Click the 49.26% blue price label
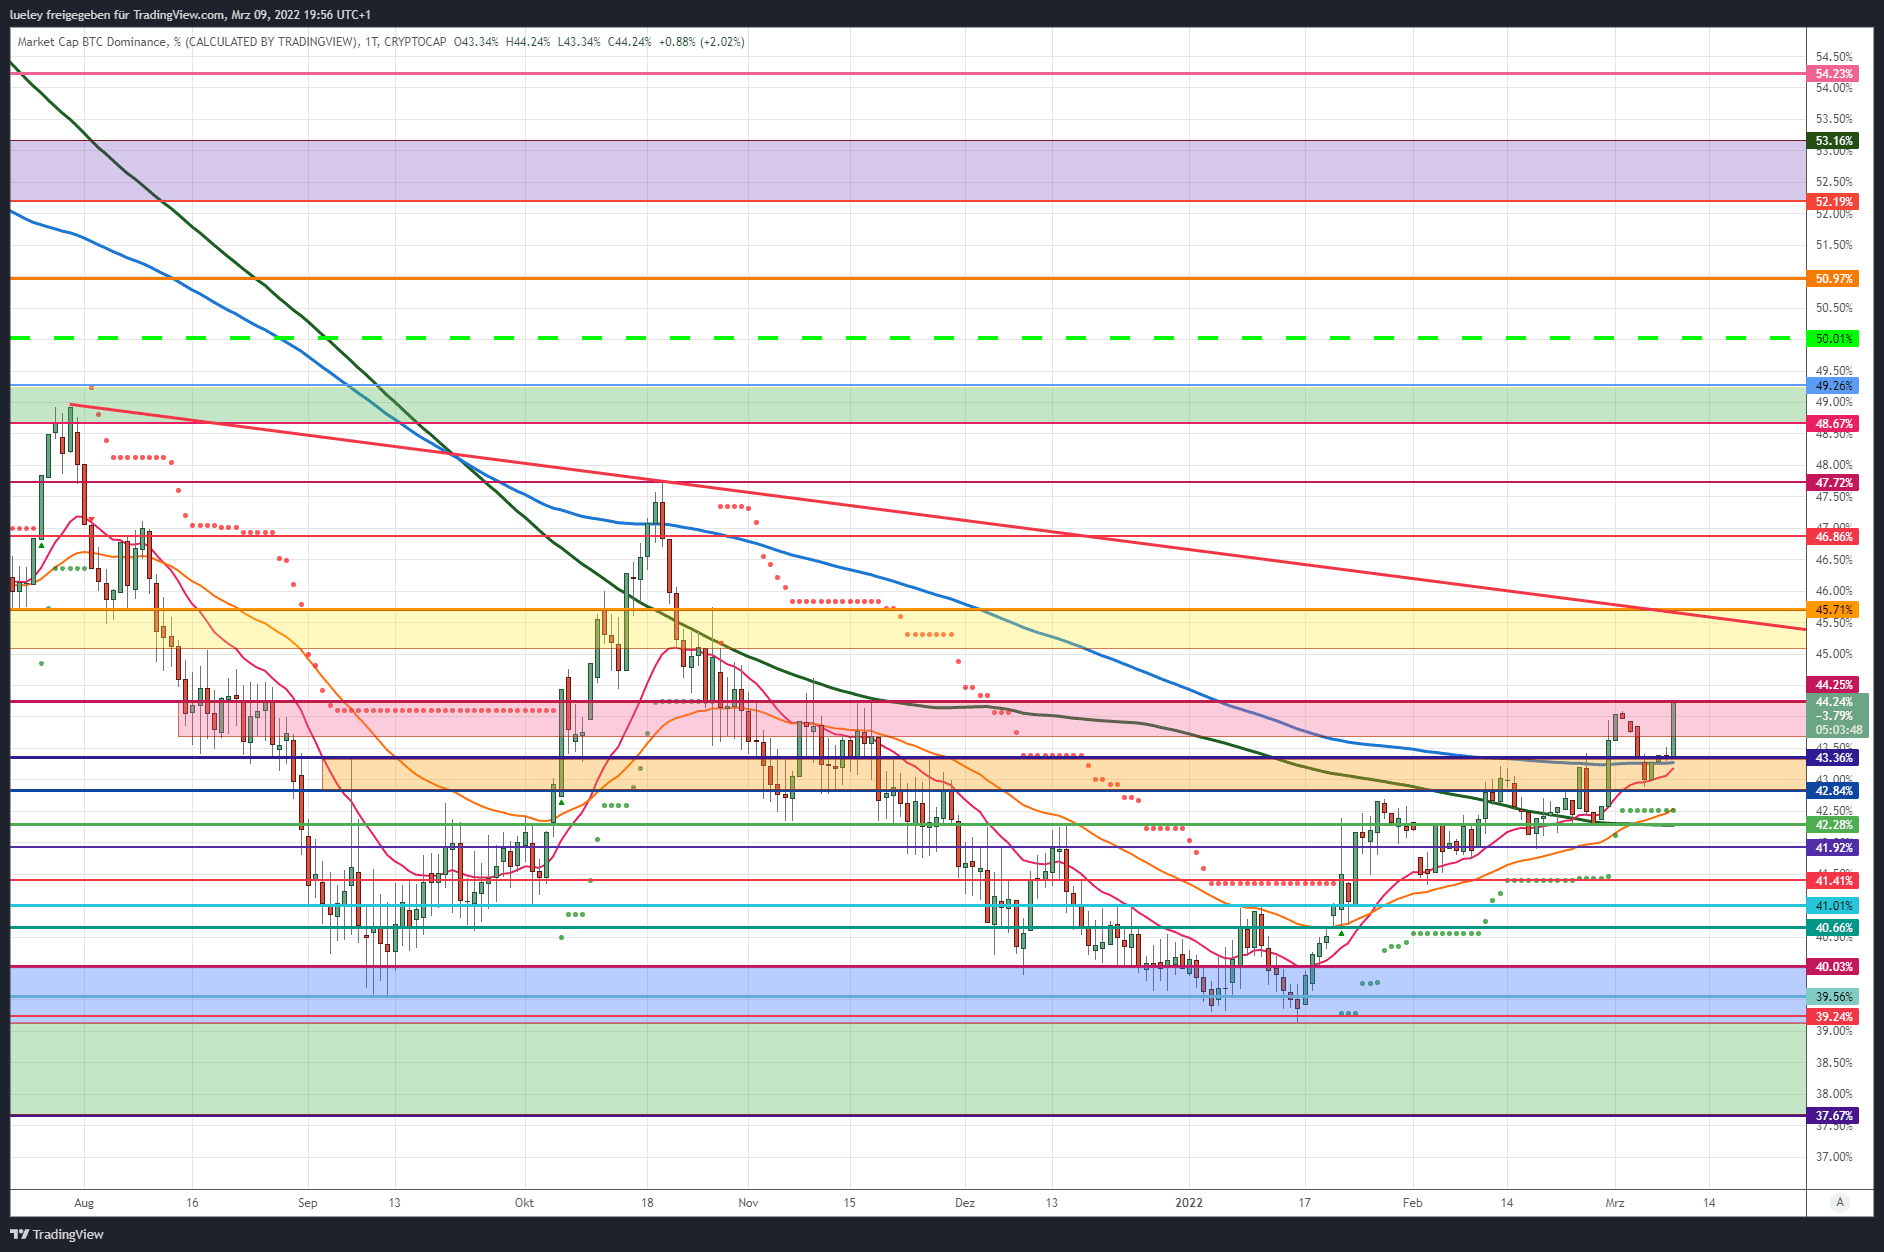The width and height of the screenshot is (1884, 1252). [x=1833, y=386]
